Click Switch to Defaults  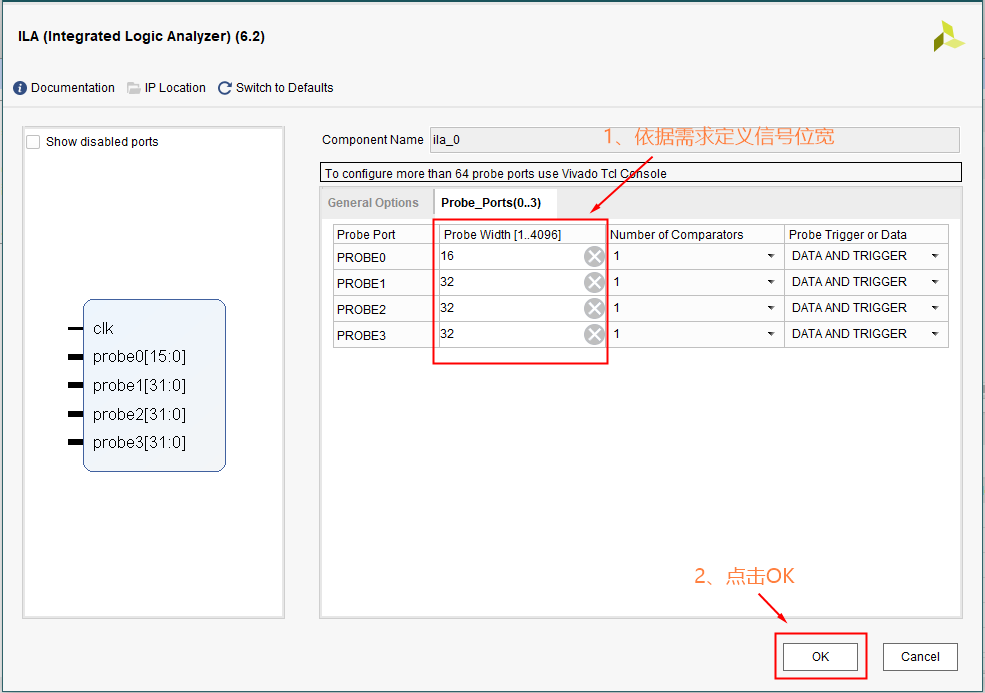[285, 88]
